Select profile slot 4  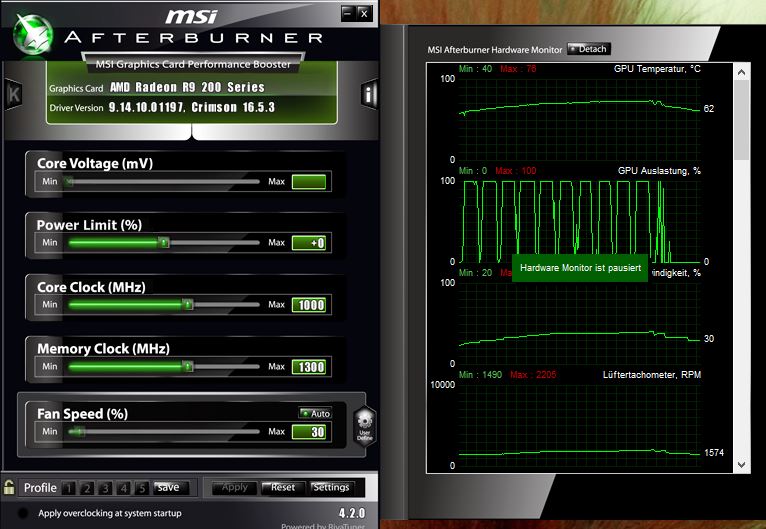pos(123,487)
